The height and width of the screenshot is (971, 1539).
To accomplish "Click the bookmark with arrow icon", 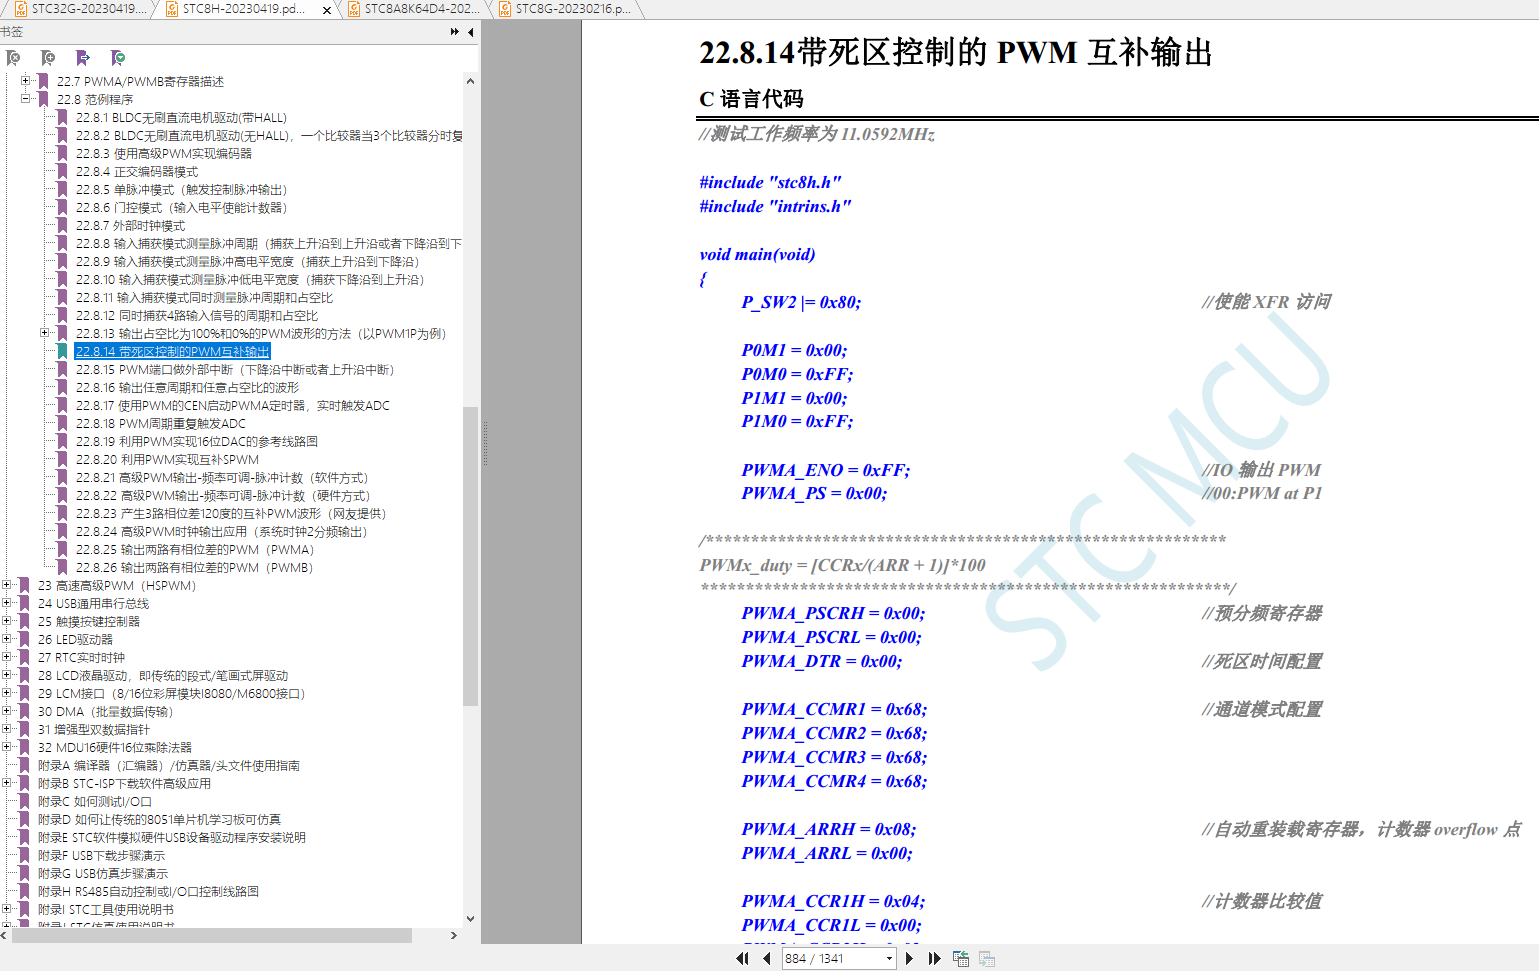I will coord(83,58).
